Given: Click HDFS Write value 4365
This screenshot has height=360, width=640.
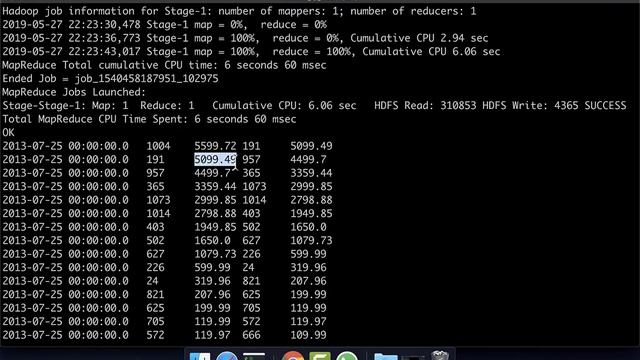Looking at the screenshot, I should 566,106.
